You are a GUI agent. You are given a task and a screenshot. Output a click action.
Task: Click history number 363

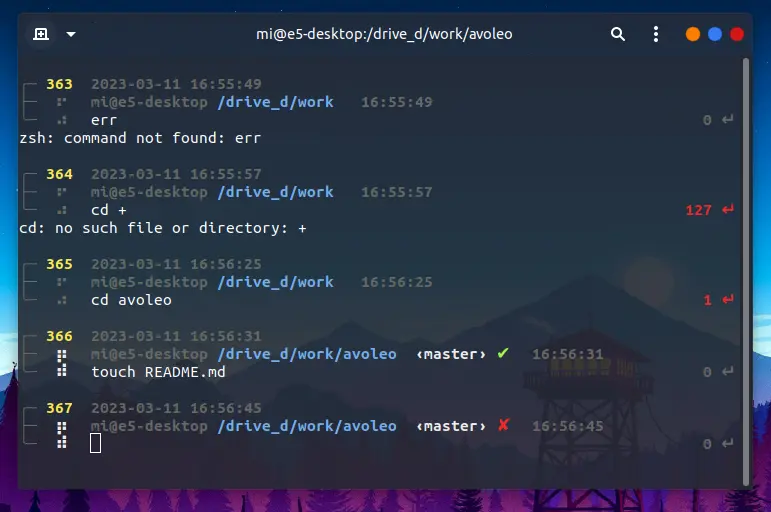click(59, 84)
